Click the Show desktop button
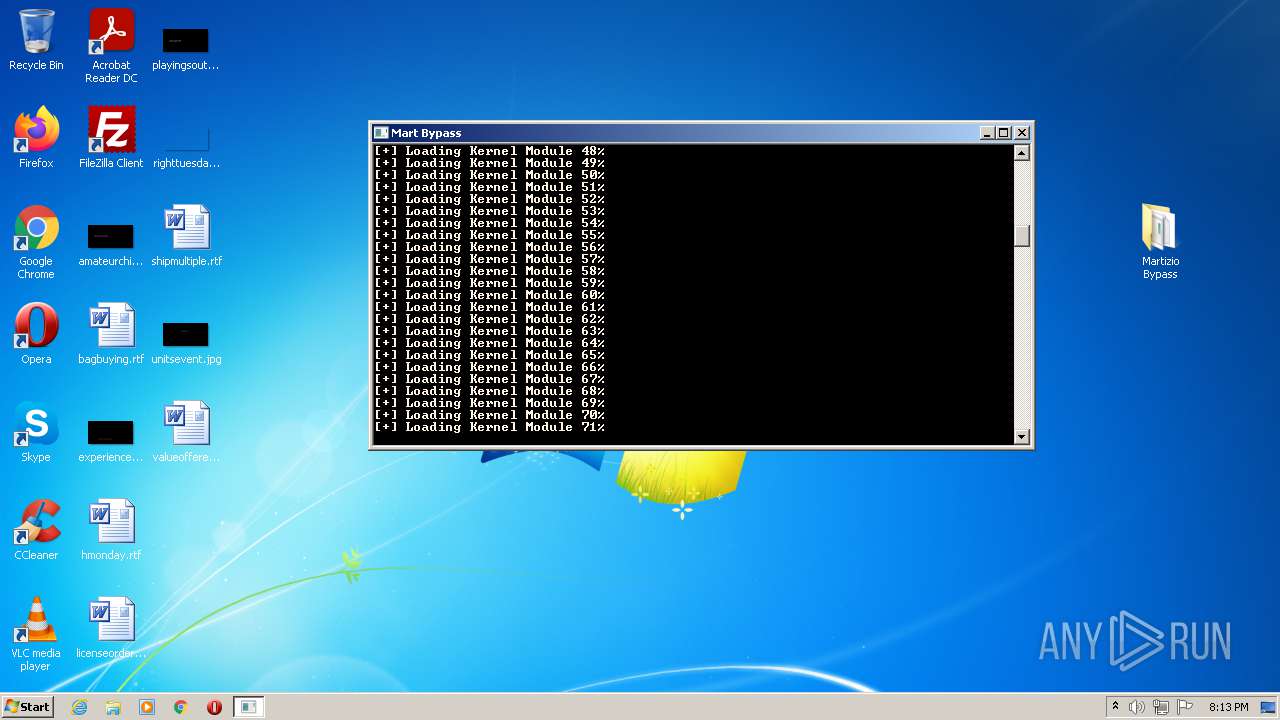The width and height of the screenshot is (1280, 720). pos(1270,707)
